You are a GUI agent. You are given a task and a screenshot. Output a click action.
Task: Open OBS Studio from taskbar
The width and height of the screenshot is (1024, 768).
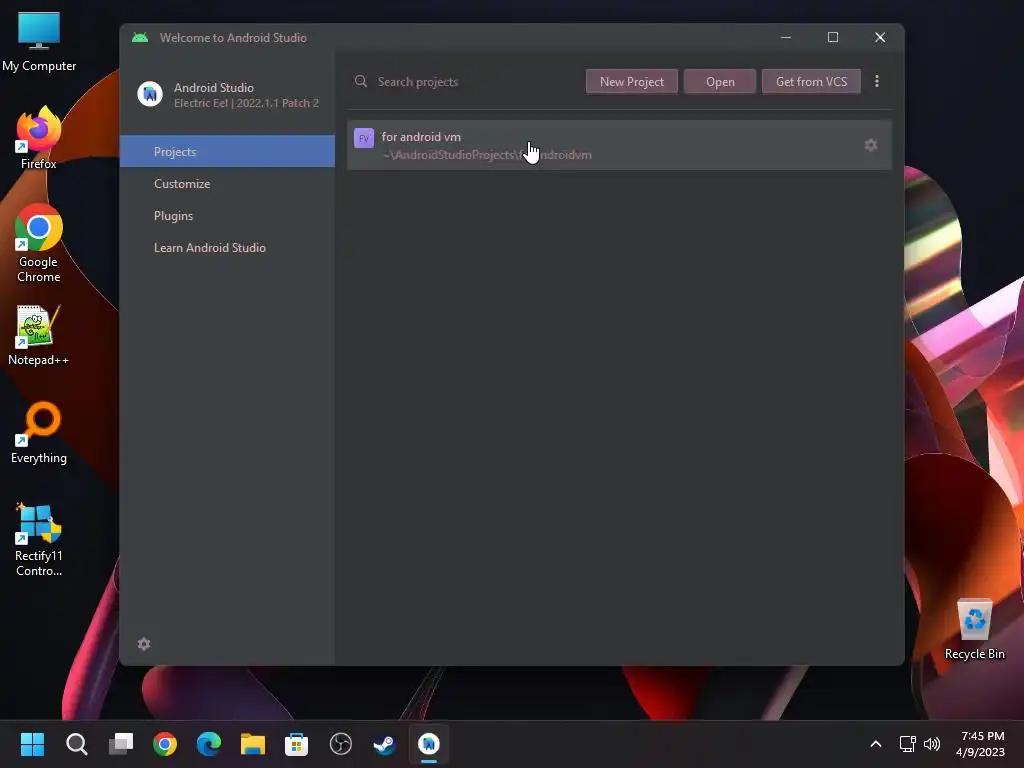click(x=341, y=744)
